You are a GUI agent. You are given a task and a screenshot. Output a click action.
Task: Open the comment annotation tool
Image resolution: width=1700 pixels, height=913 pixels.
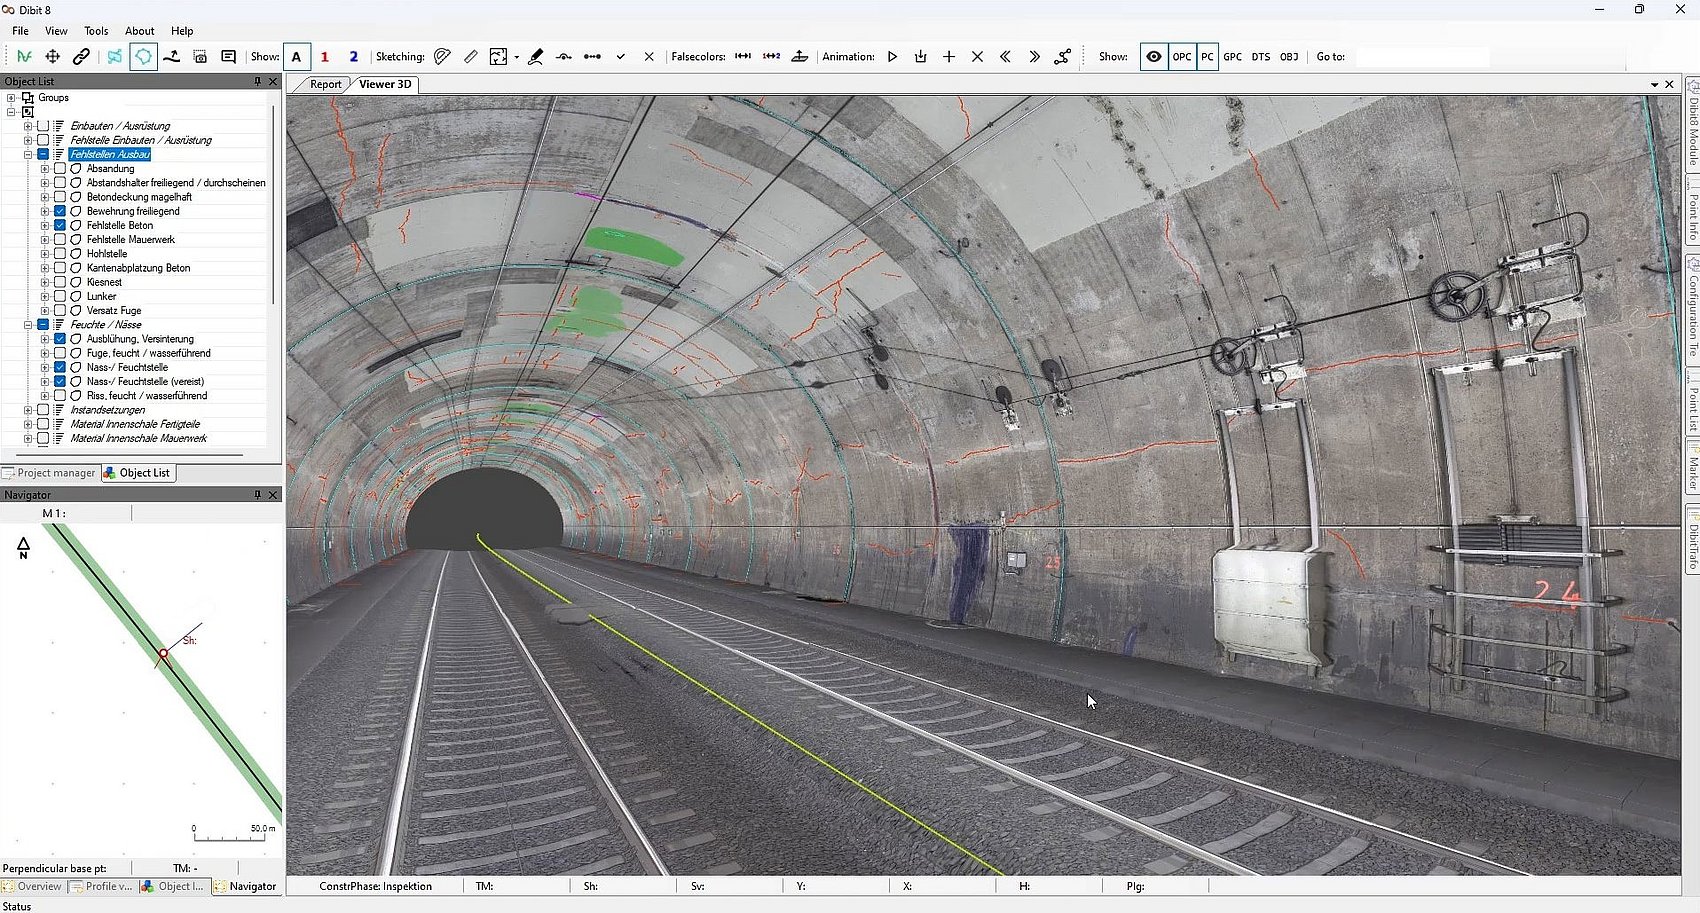coord(228,57)
